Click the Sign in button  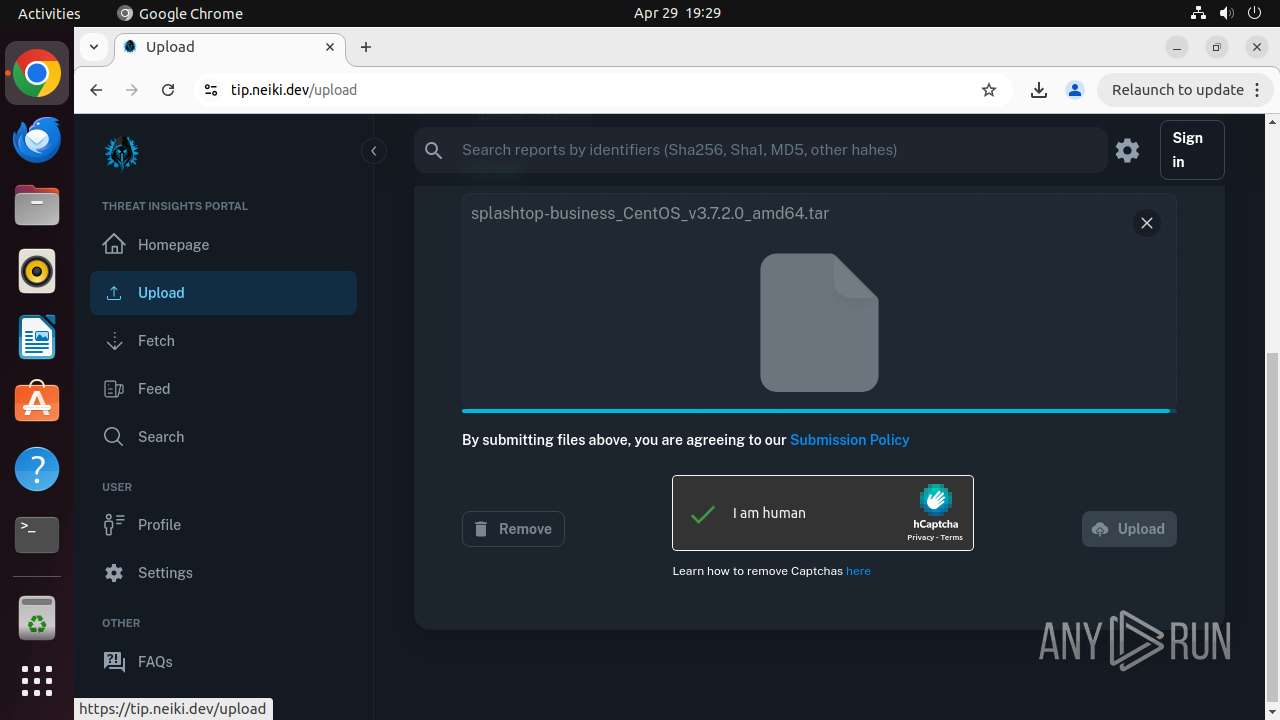point(1192,150)
